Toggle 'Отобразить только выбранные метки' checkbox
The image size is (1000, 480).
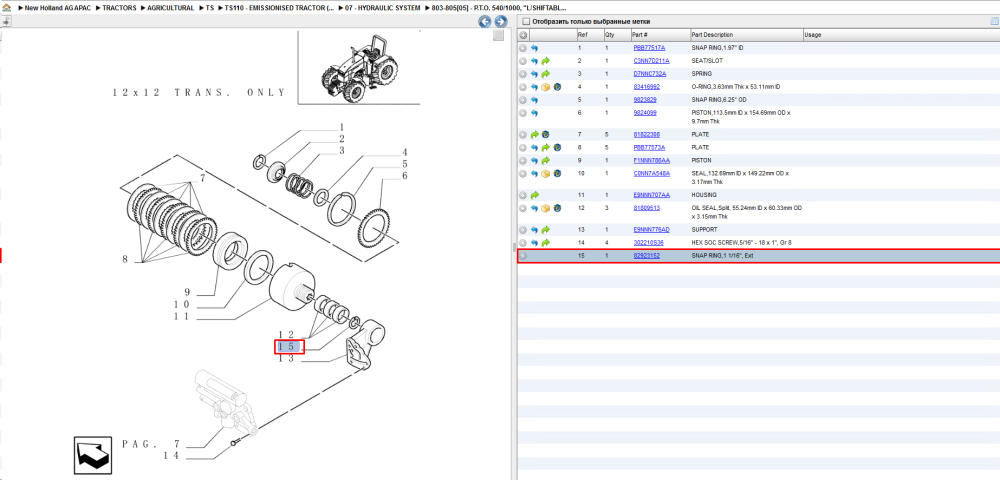(x=526, y=22)
